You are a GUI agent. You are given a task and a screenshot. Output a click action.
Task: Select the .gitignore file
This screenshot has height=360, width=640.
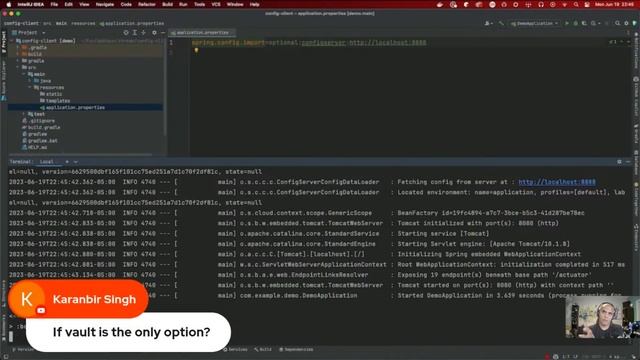click(38, 121)
